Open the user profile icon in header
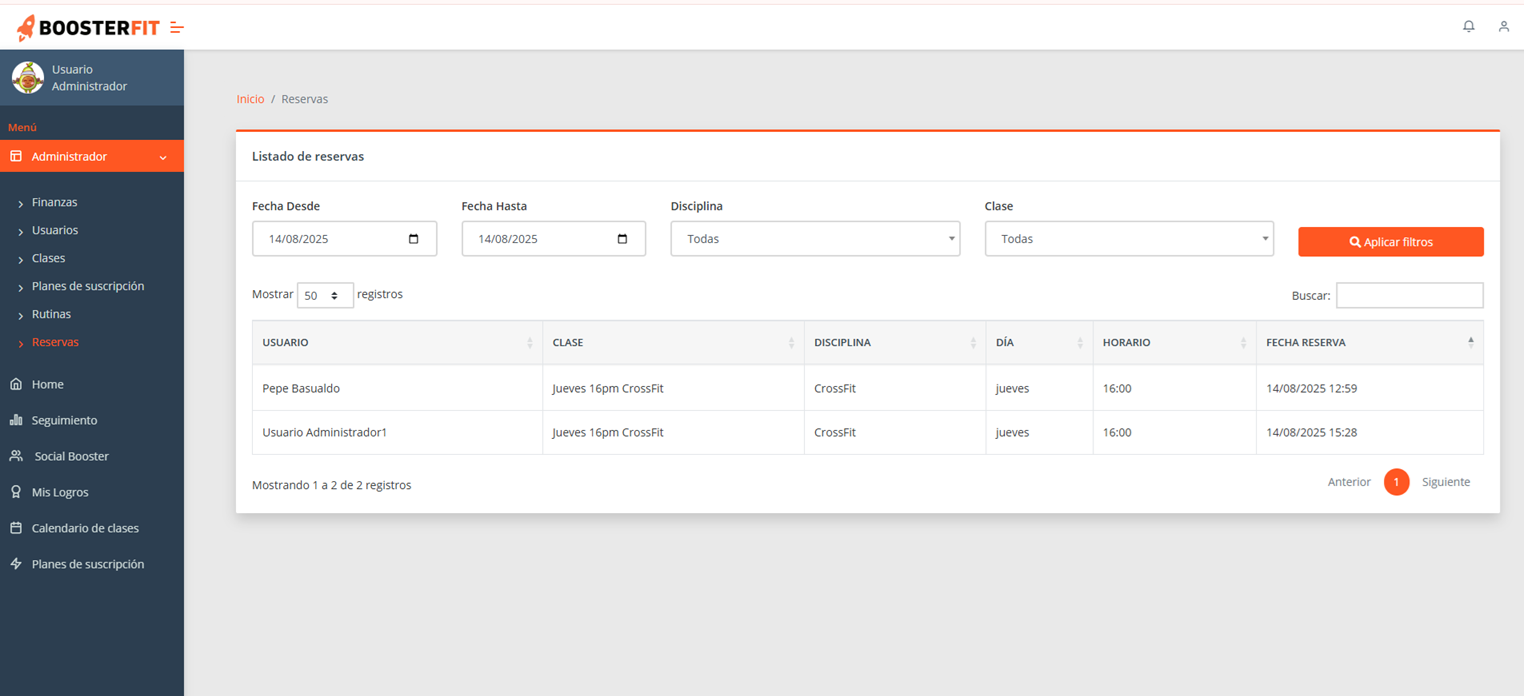1524x696 pixels. tap(1503, 26)
